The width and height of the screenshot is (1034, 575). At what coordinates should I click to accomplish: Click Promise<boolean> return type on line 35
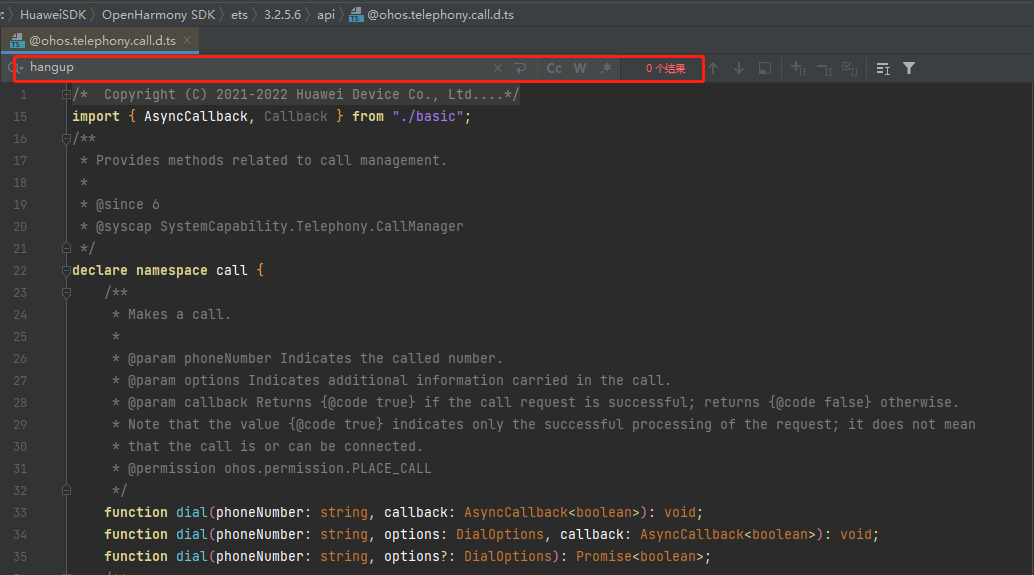[640, 557]
